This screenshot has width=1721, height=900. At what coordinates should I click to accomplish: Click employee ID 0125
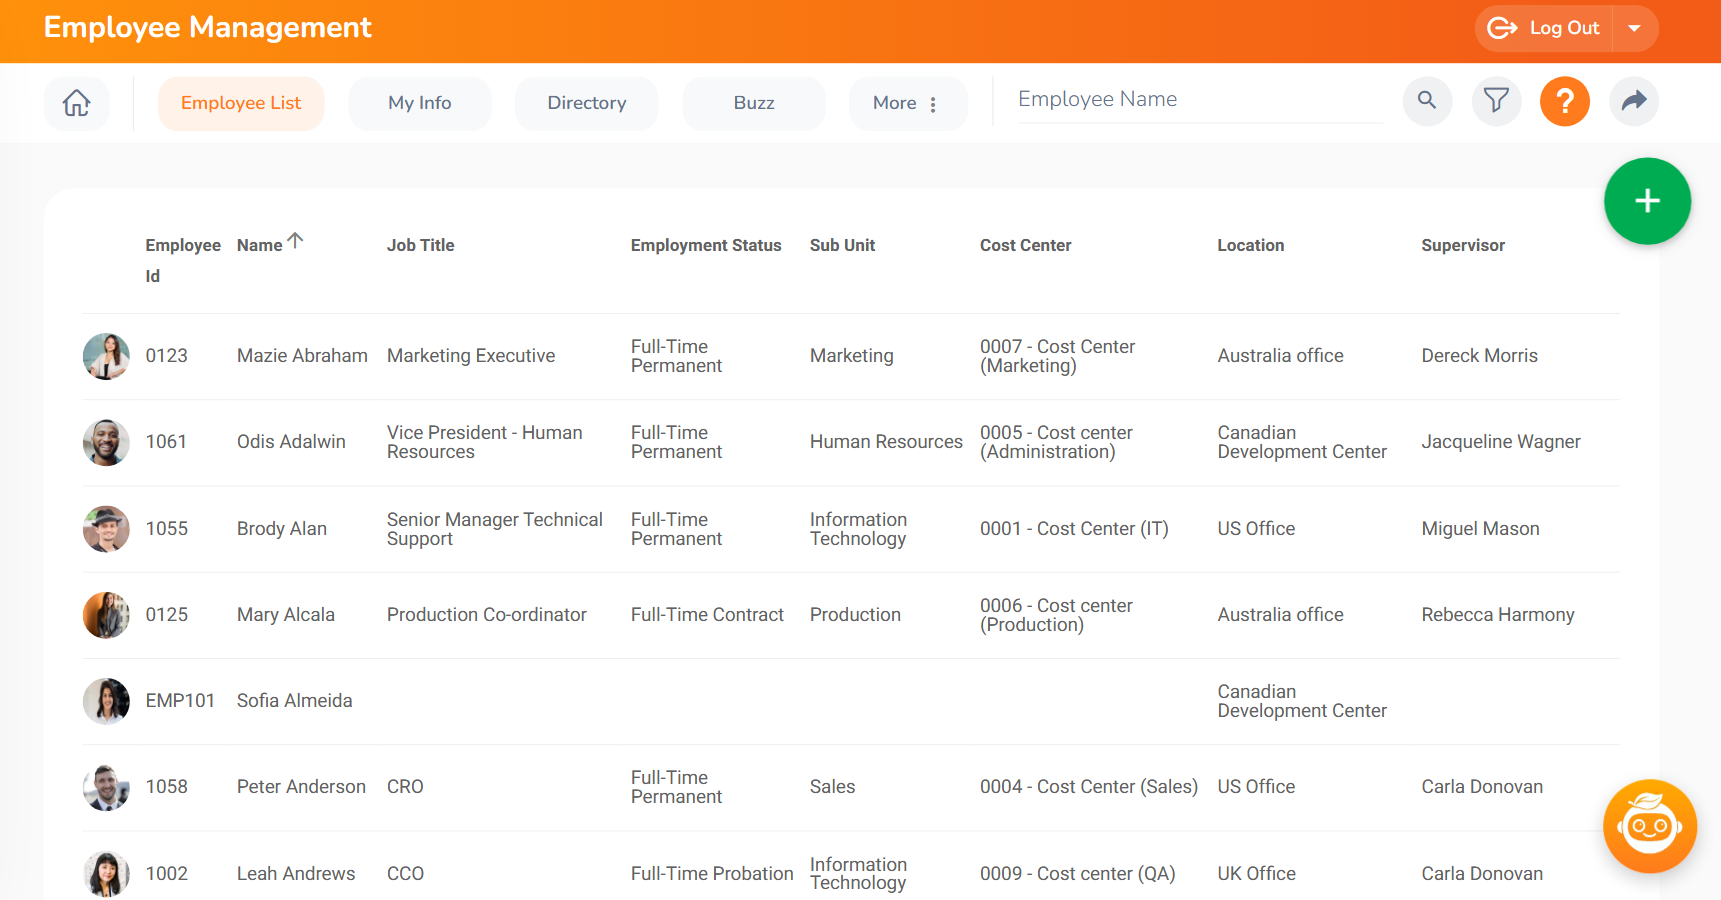coord(166,615)
